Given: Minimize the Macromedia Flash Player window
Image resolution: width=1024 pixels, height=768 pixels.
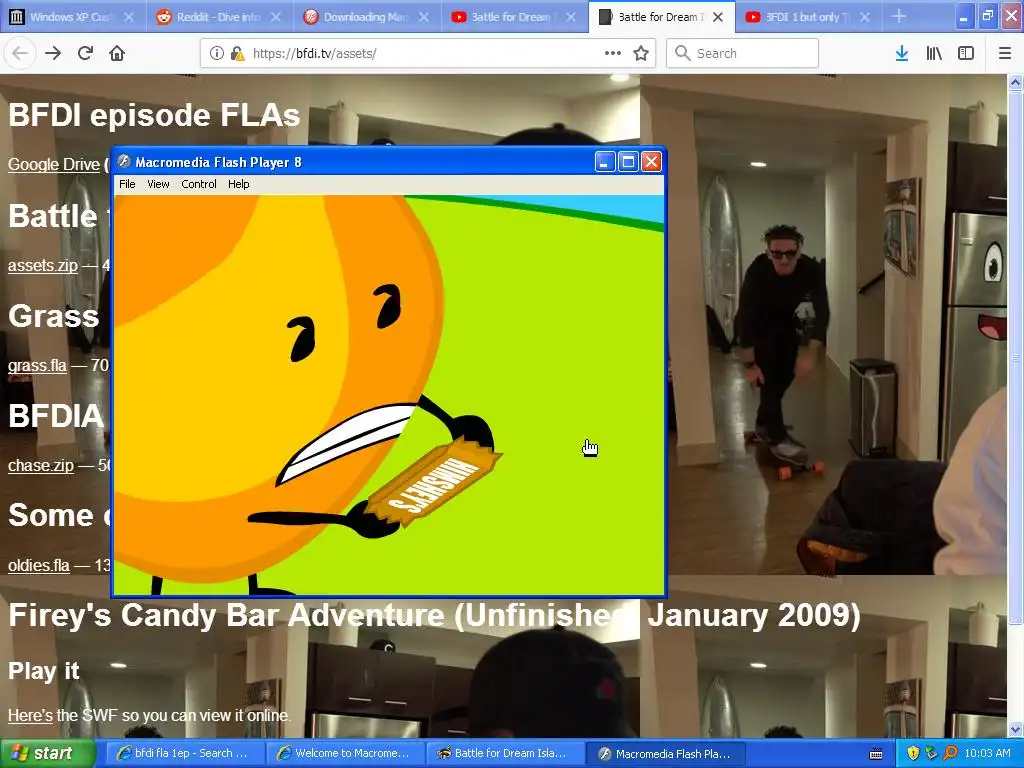Looking at the screenshot, I should click(605, 161).
